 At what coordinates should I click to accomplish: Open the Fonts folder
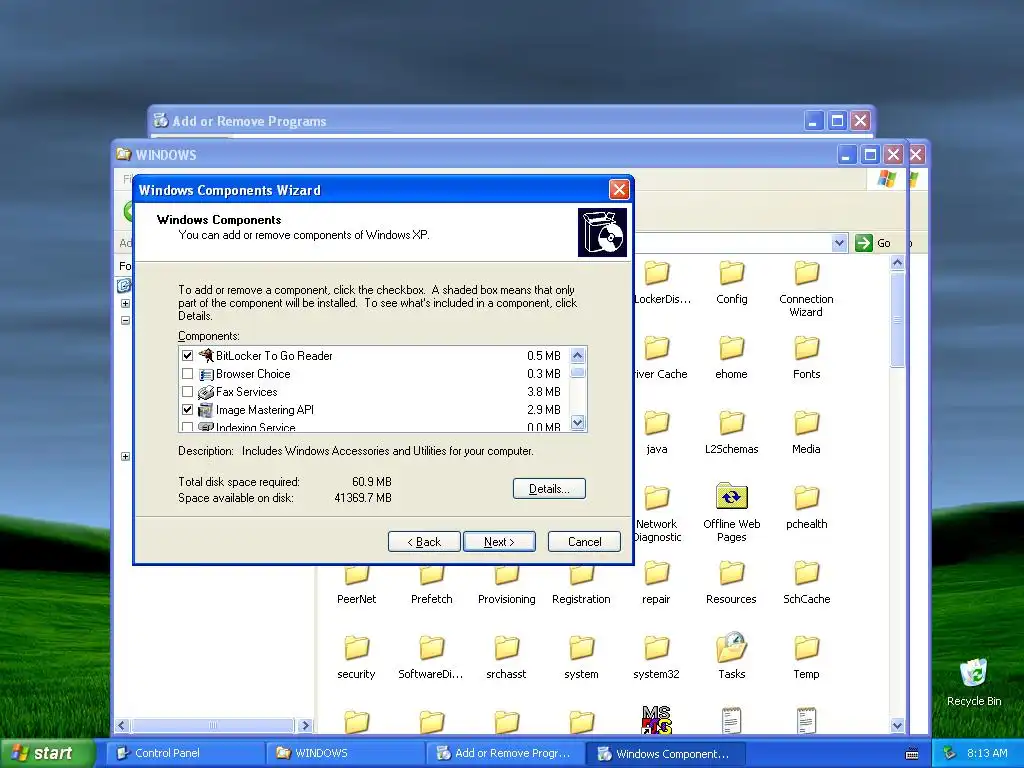806,349
